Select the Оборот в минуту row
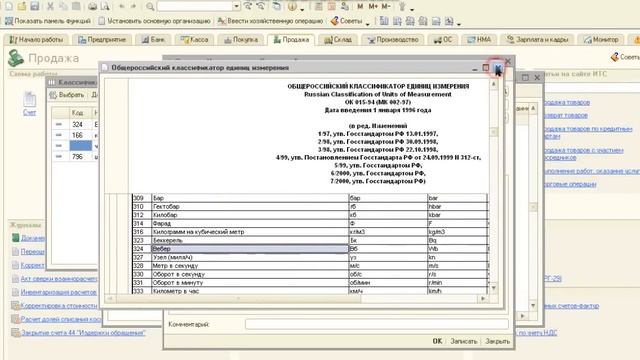 pyautogui.click(x=309, y=282)
